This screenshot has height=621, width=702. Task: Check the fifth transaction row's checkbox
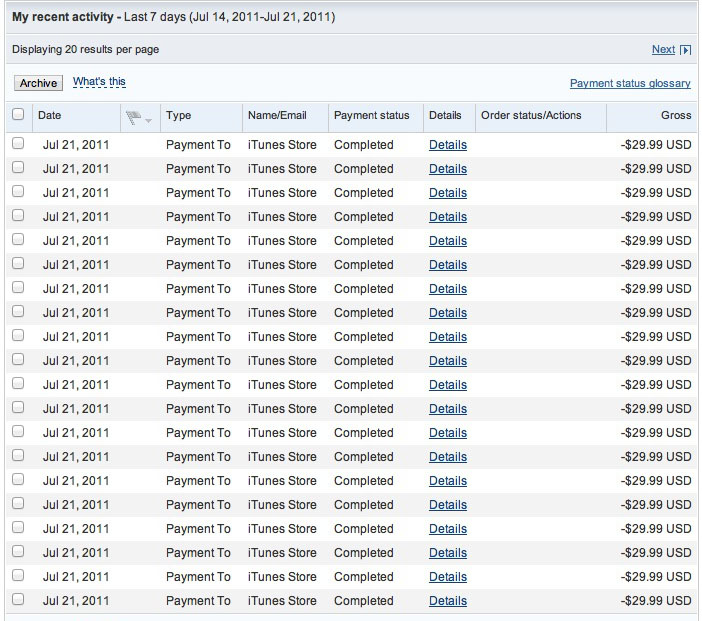point(18,239)
